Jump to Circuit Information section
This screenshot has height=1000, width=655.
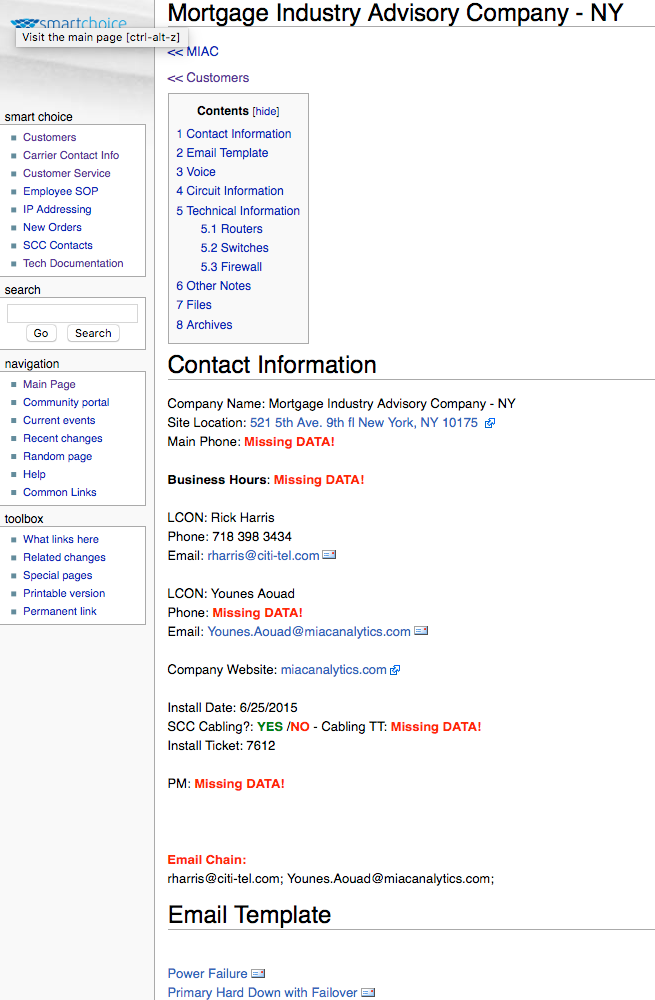click(x=230, y=191)
